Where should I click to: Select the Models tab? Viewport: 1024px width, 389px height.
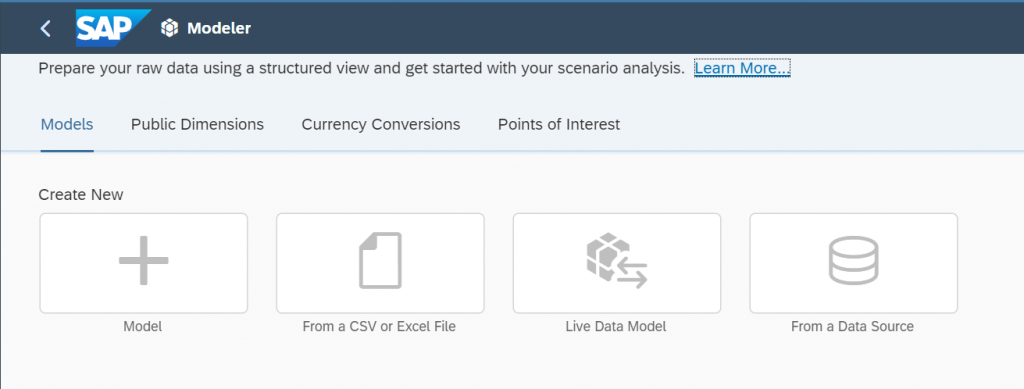tap(67, 124)
